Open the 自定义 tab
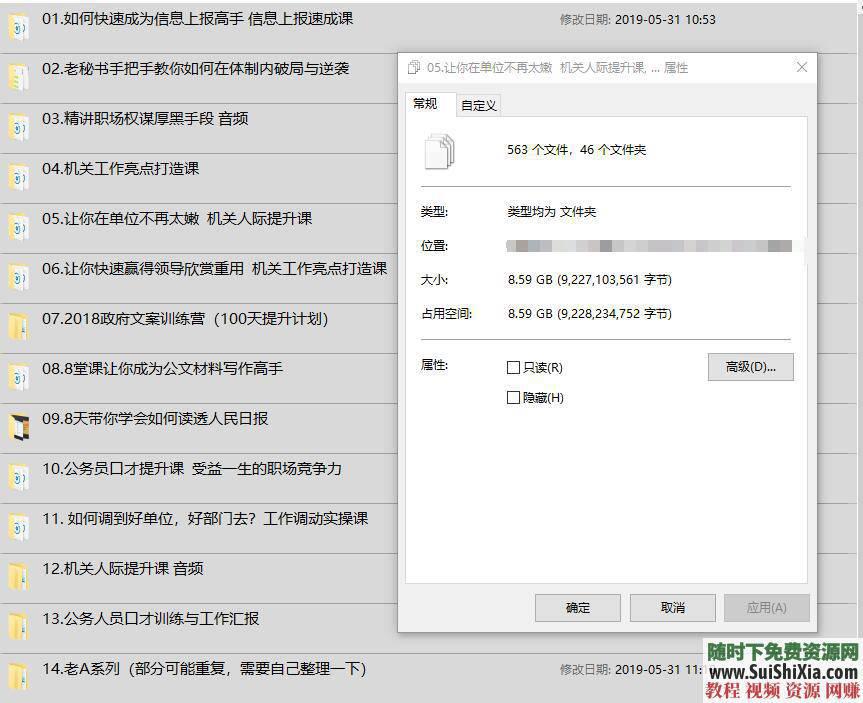 (479, 106)
